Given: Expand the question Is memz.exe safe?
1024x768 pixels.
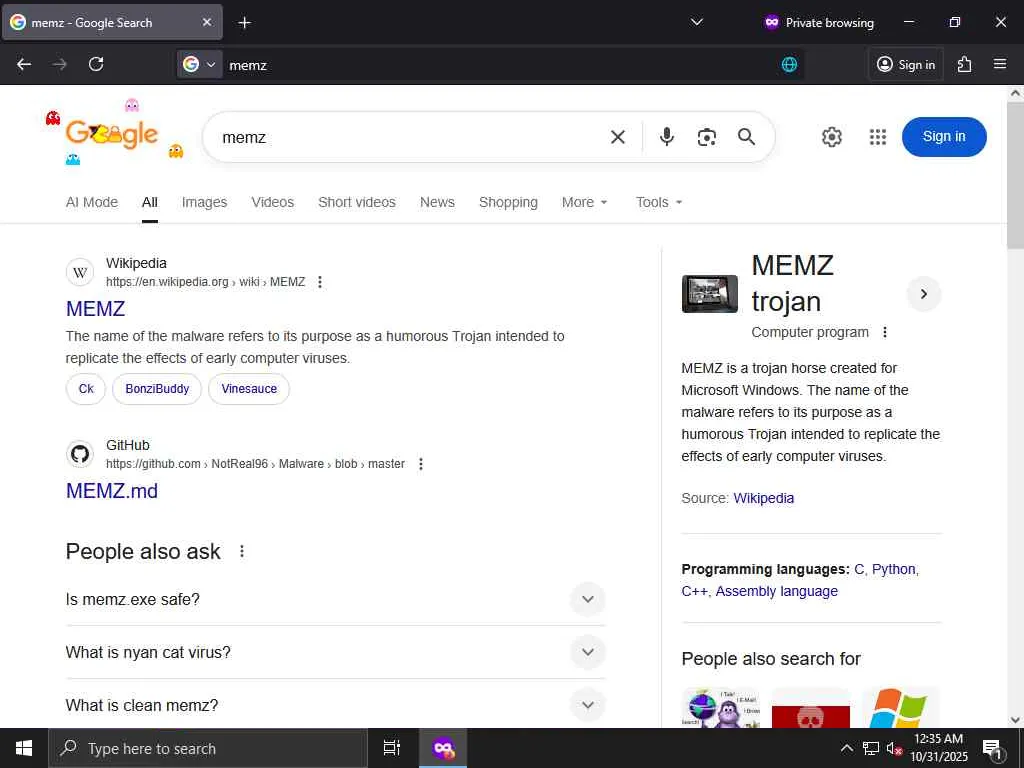Looking at the screenshot, I should (335, 600).
